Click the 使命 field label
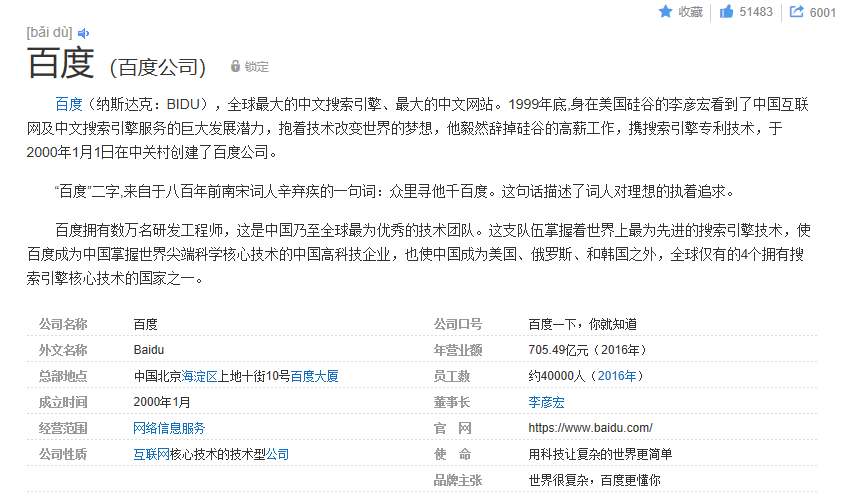Screen dimensions: 843x496 click(453, 454)
